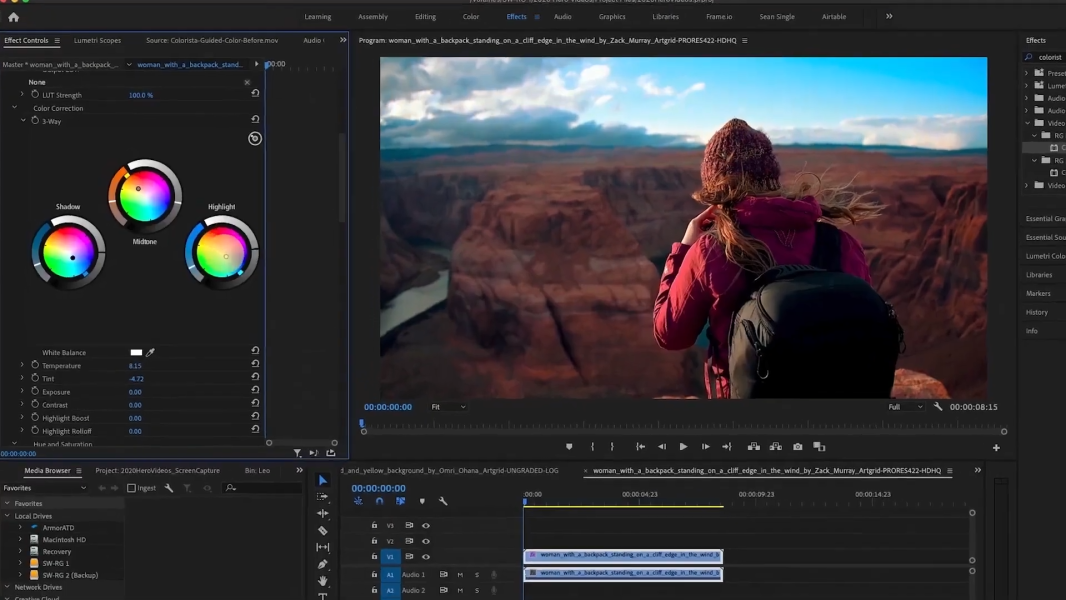The image size is (1066, 600).
Task: Switch to the Audio workspace
Action: (x=563, y=16)
